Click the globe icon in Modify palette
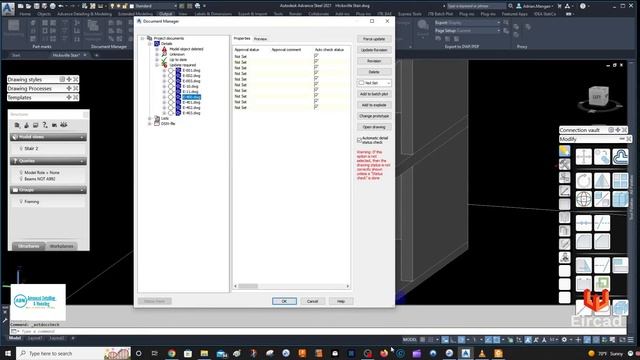Screen dimensions: 640x360 pyautogui.click(x=584, y=199)
